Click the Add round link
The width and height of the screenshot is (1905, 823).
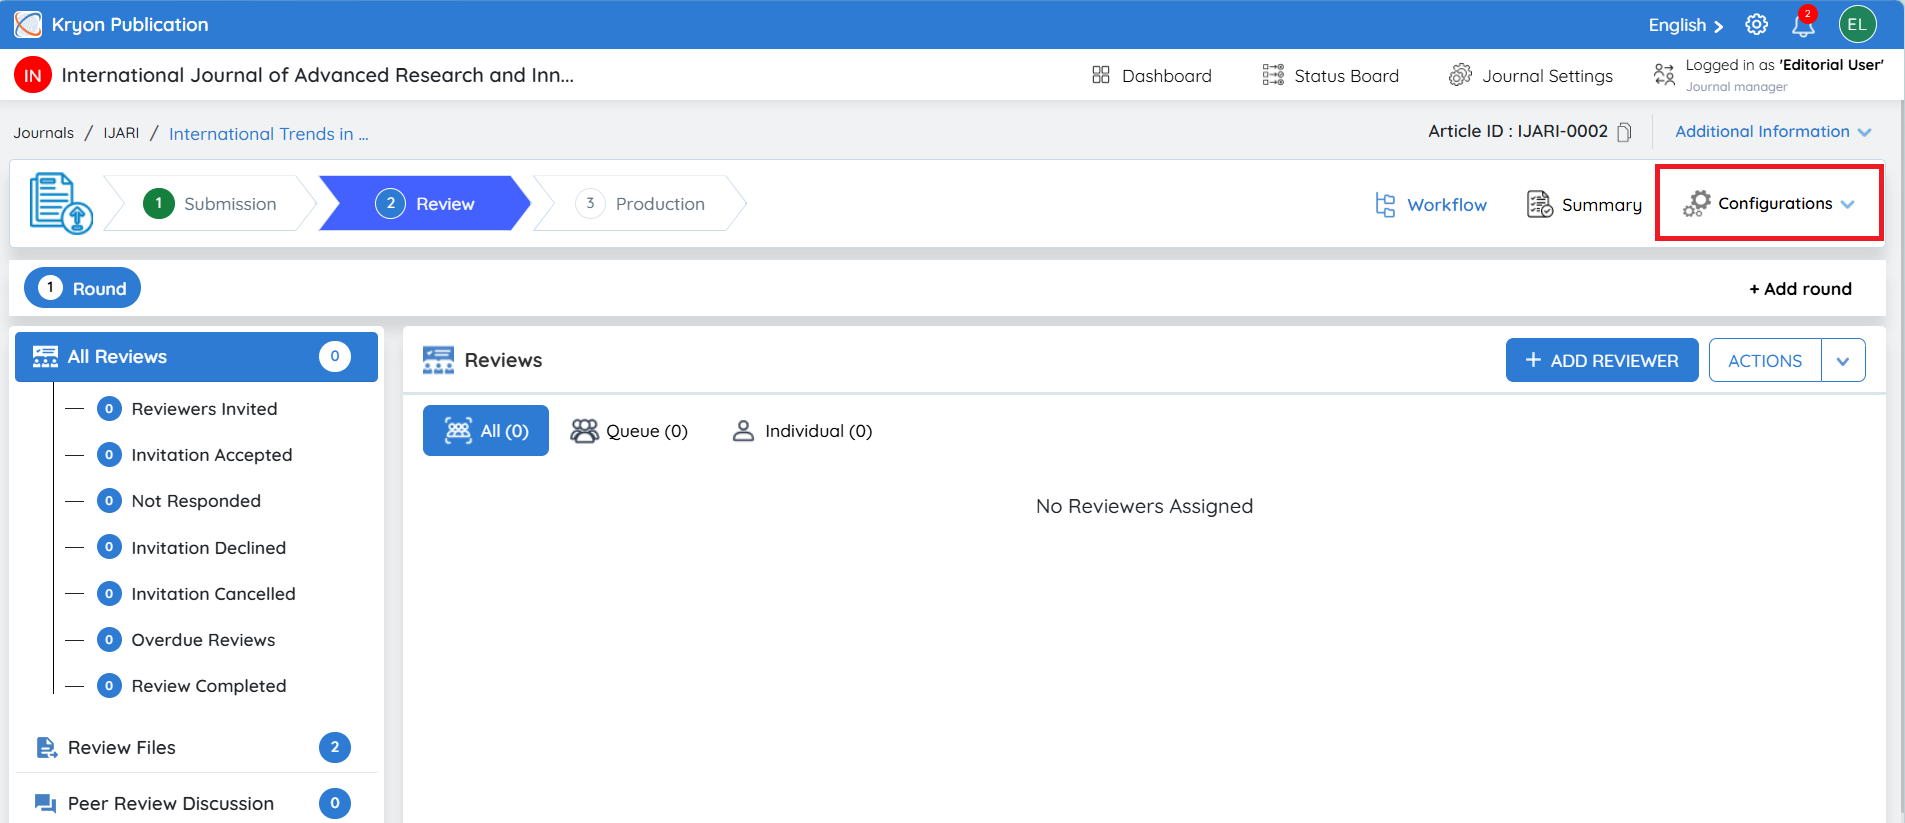click(x=1800, y=289)
